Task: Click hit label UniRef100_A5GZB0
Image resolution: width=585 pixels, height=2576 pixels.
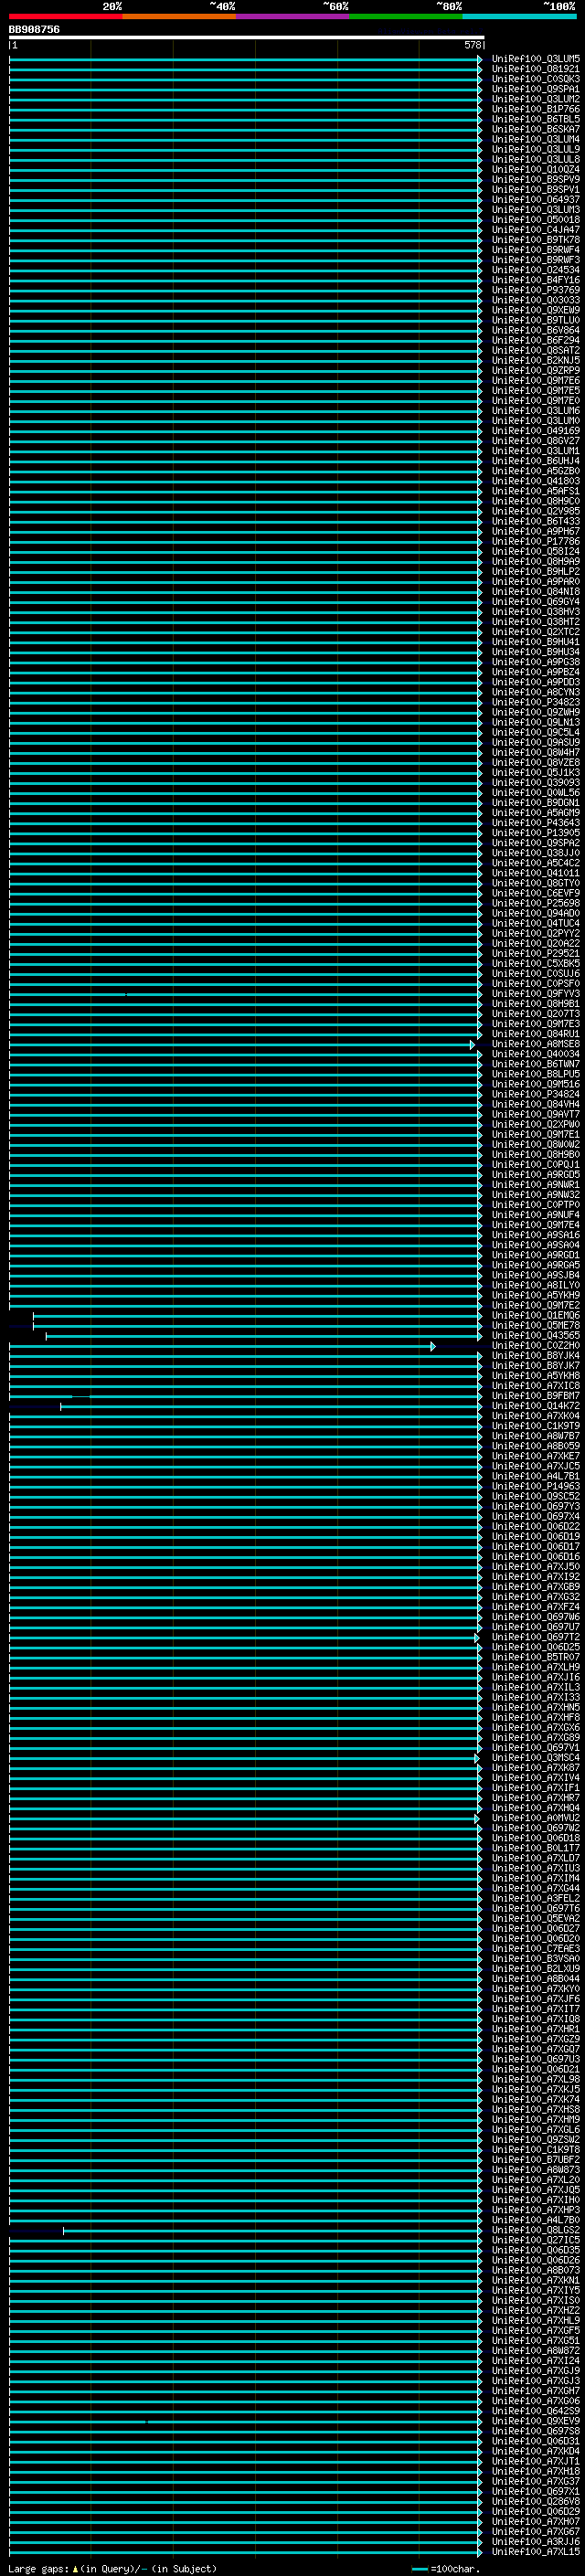Action: point(535,471)
